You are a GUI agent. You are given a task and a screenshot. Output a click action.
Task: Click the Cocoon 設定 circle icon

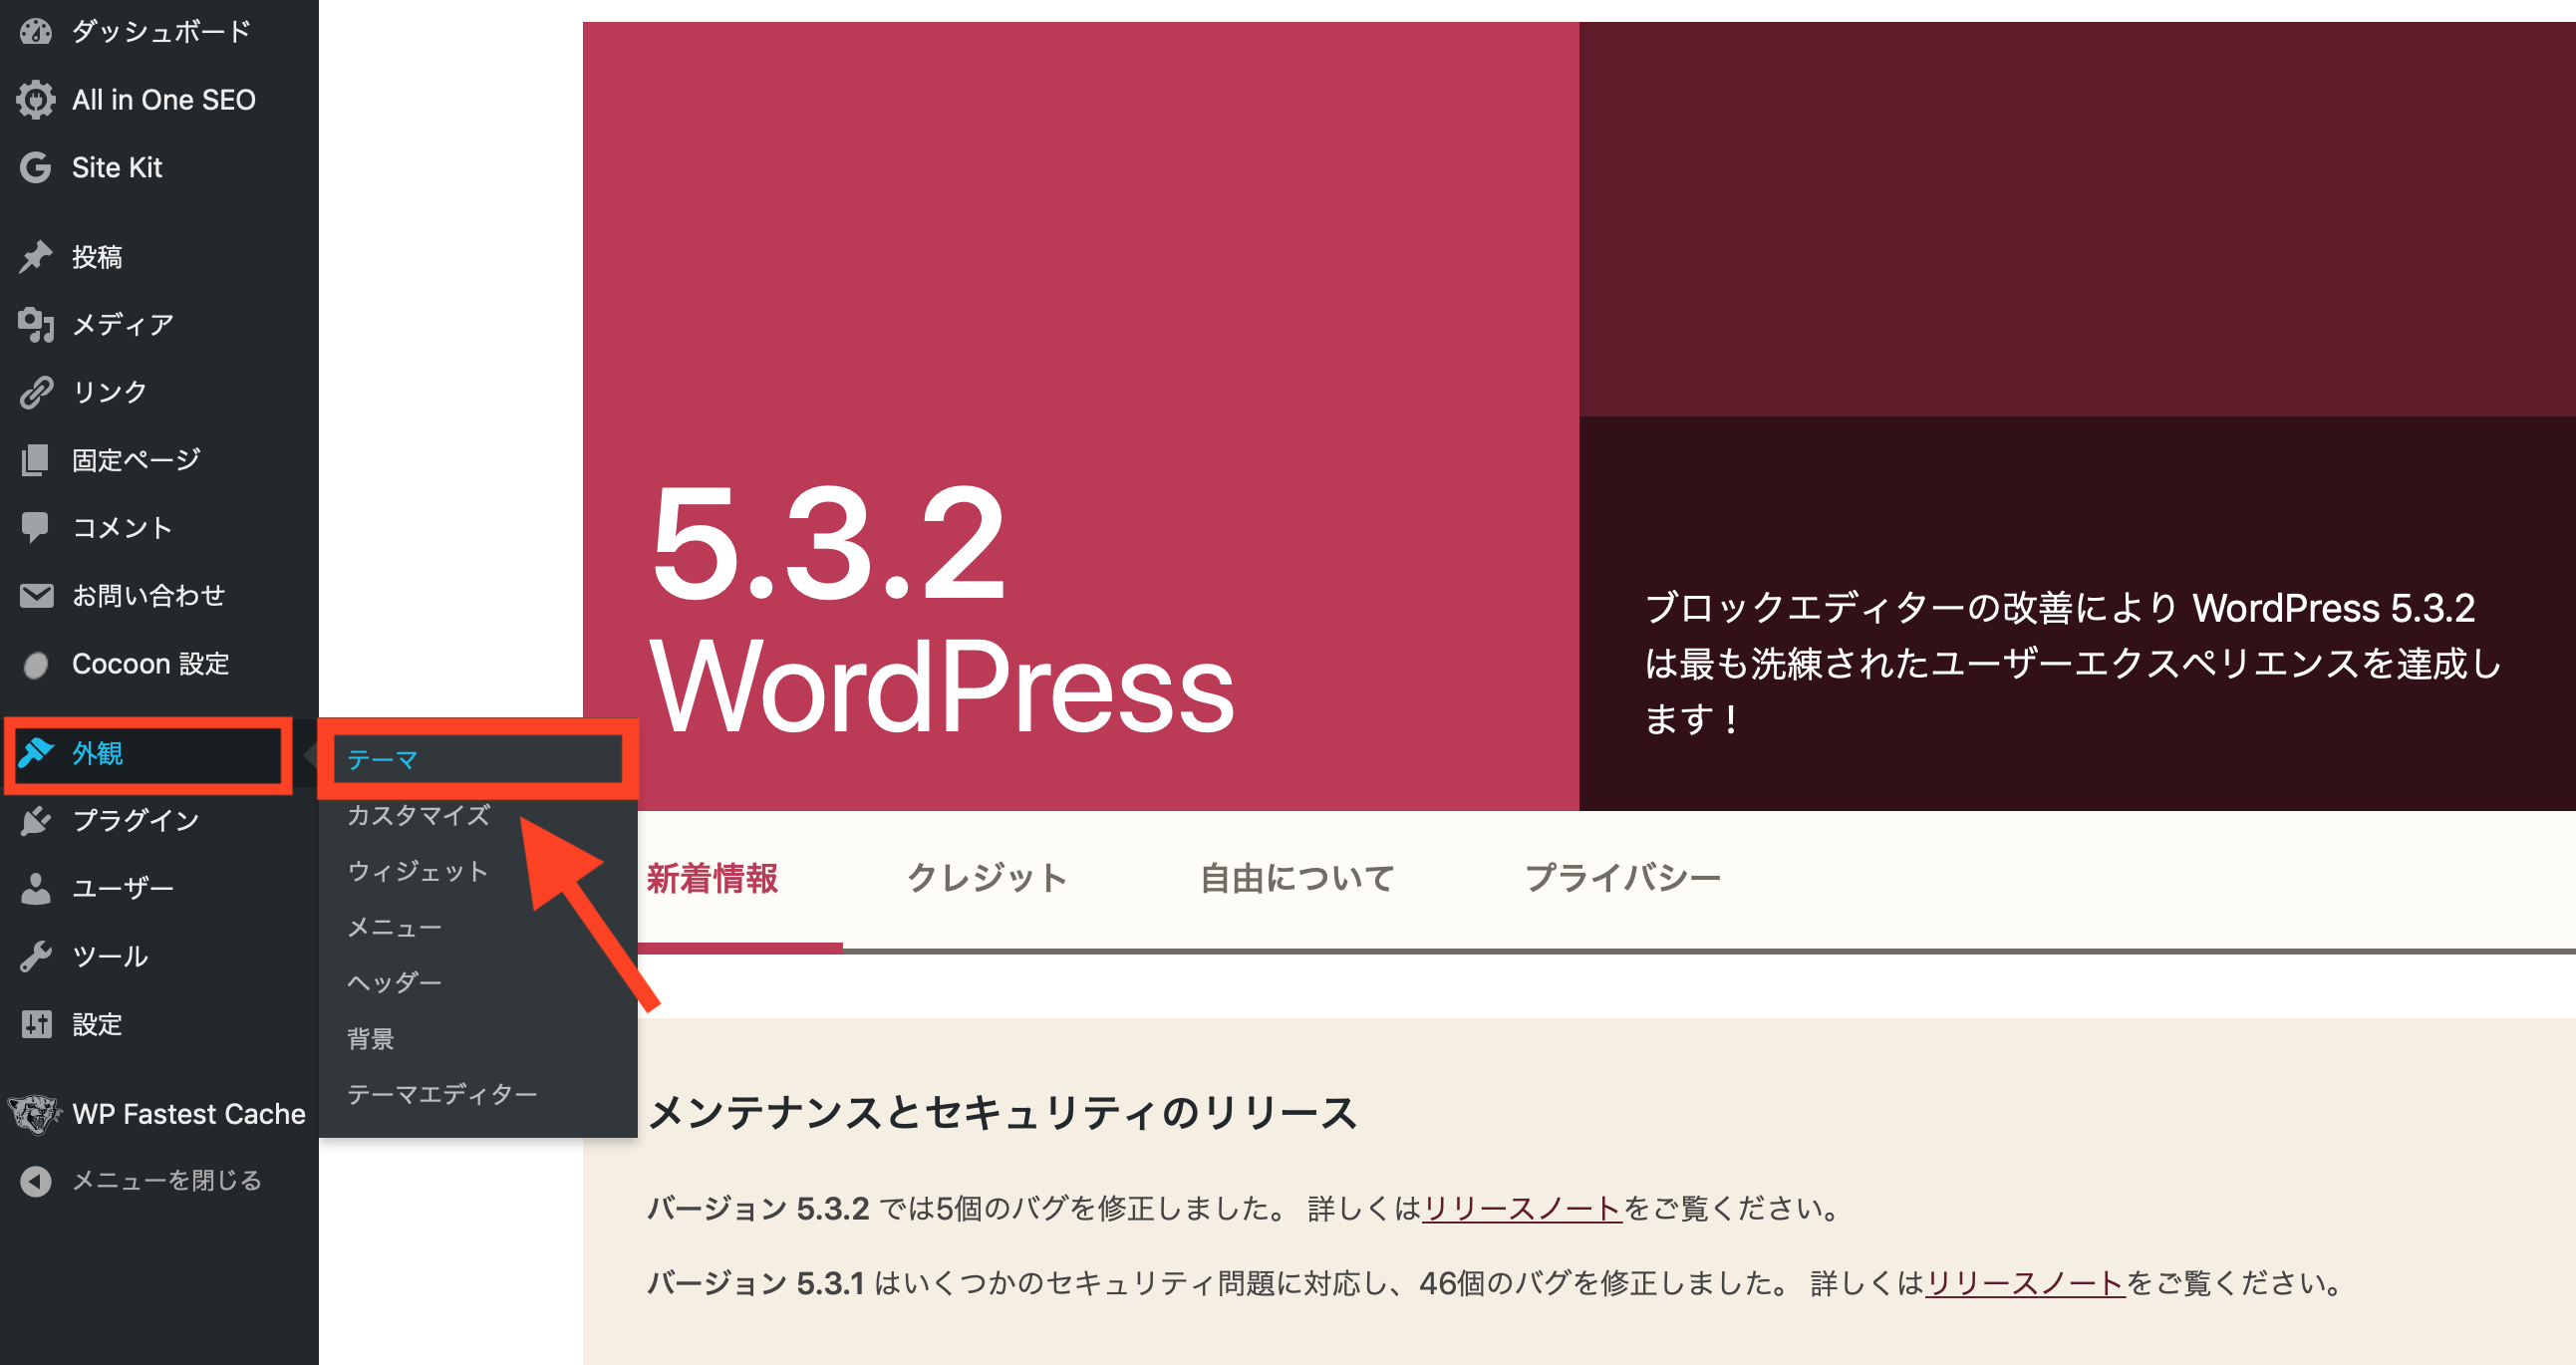[x=36, y=664]
